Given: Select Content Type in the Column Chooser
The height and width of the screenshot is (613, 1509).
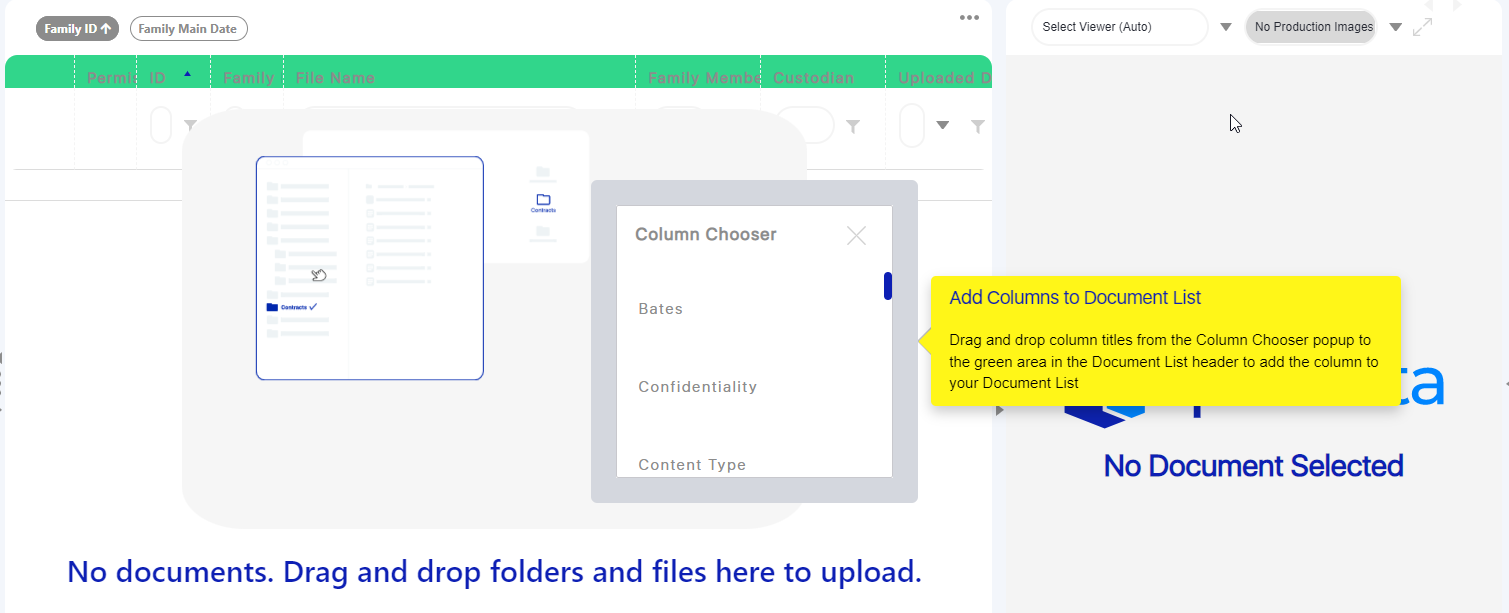Looking at the screenshot, I should click(692, 464).
